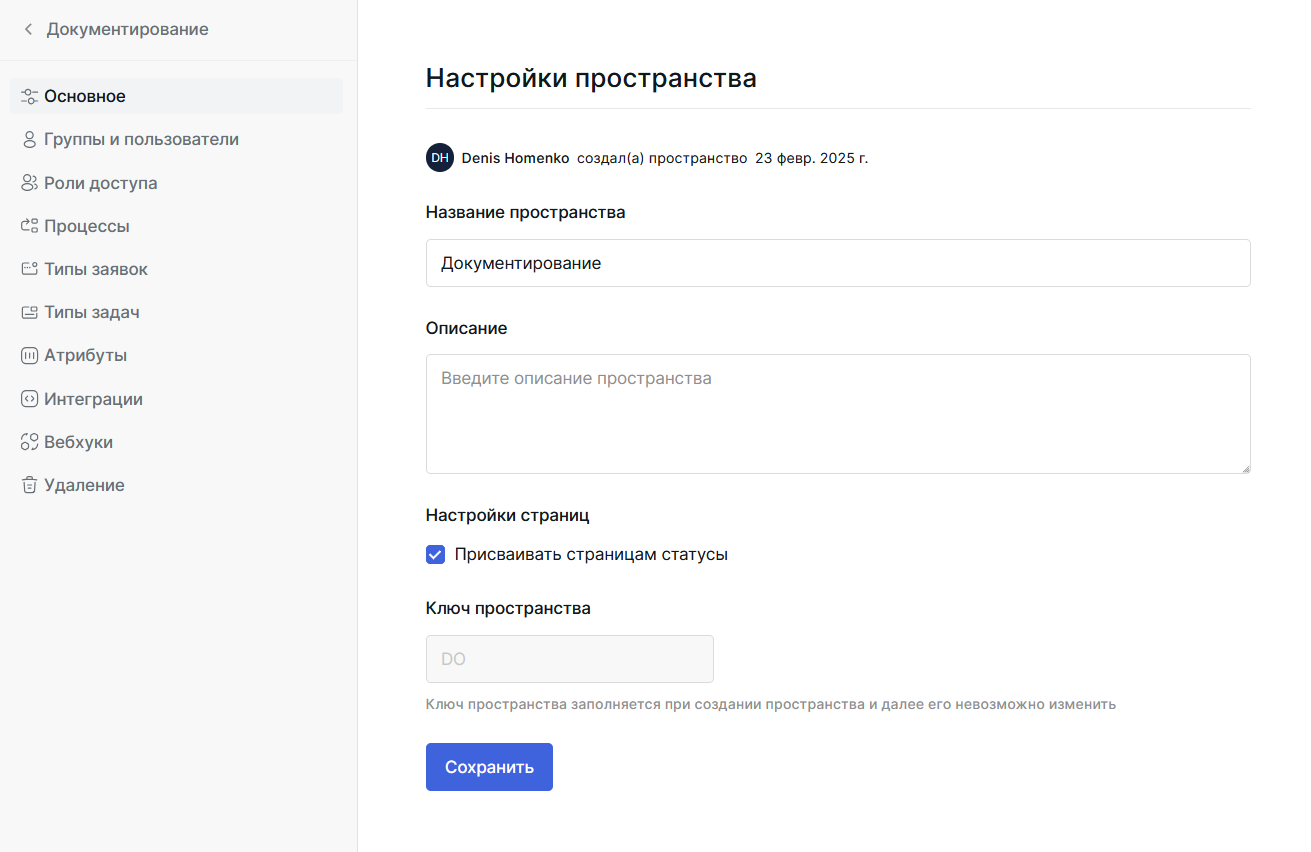This screenshot has width=1311, height=852.
Task: Click the Основное settings icon
Action: pyautogui.click(x=27, y=95)
